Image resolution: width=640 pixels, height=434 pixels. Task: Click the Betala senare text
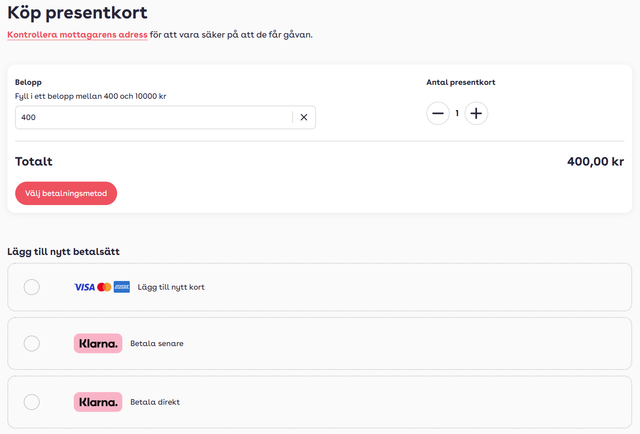(157, 343)
